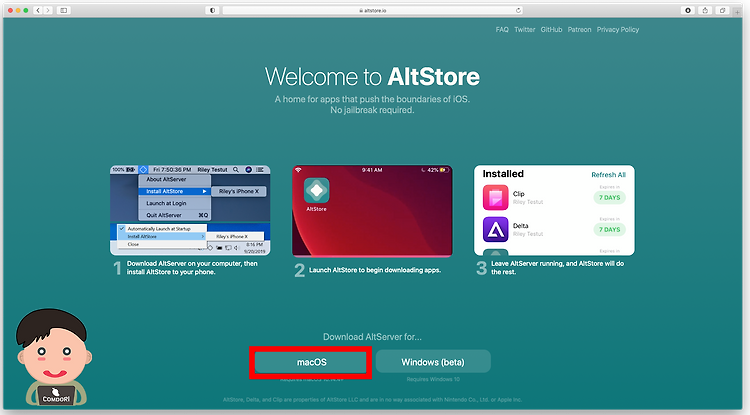Click the 7 DAYS badge beside Delta
The width and height of the screenshot is (750, 415).
tap(609, 229)
